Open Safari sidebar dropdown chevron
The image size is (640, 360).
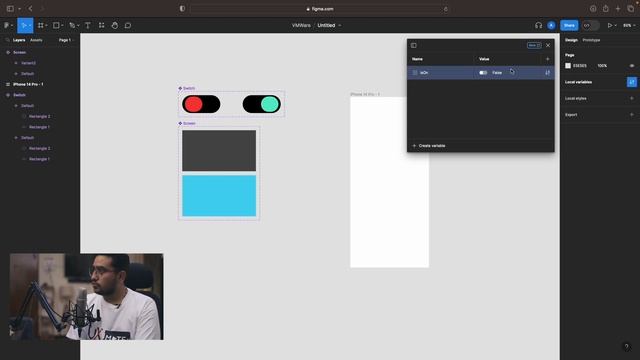tap(19, 9)
